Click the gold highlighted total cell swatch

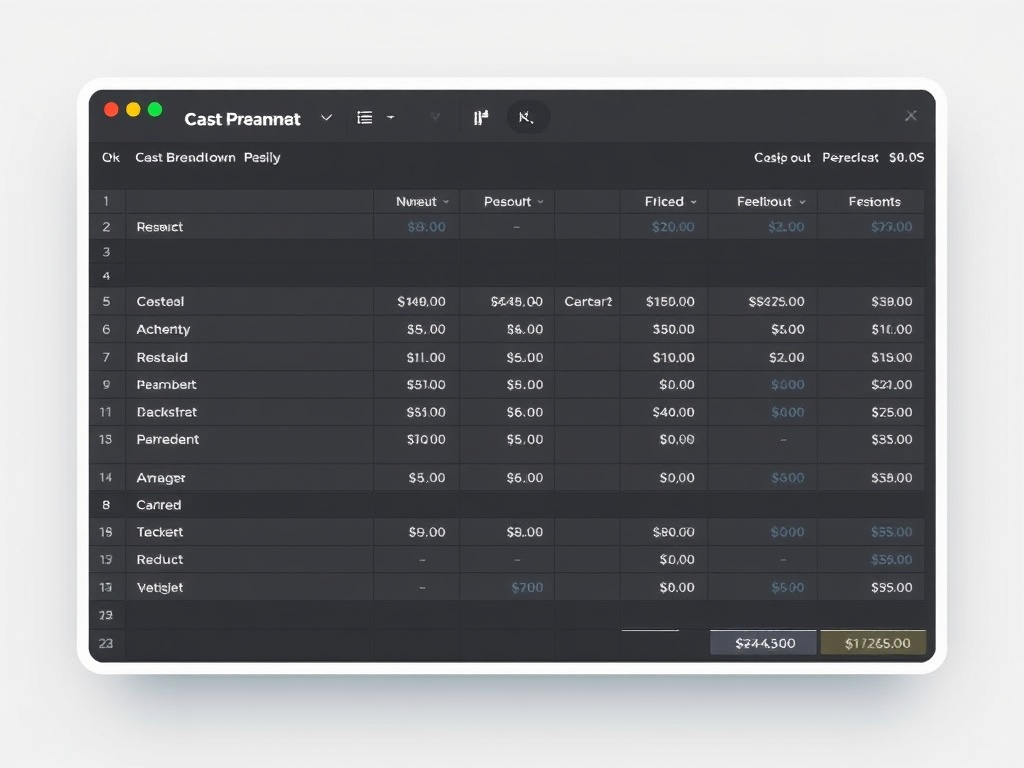[873, 642]
